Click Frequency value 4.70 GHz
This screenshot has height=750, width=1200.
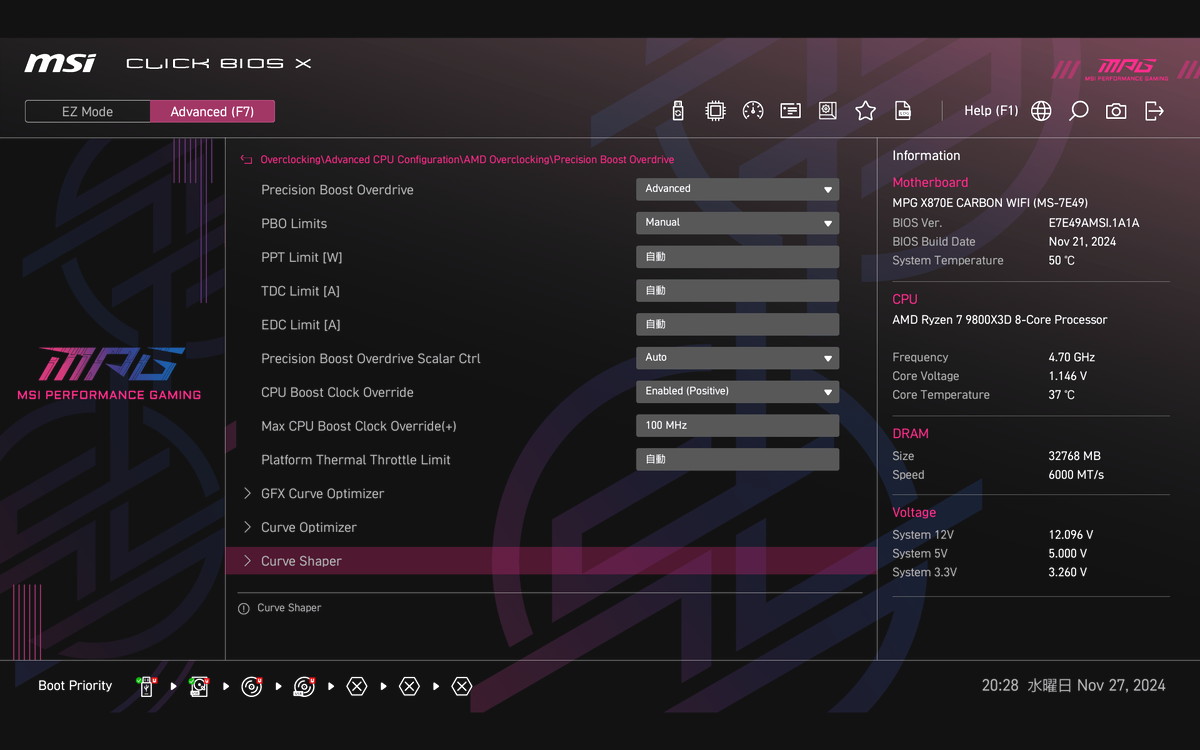[x=1072, y=358]
